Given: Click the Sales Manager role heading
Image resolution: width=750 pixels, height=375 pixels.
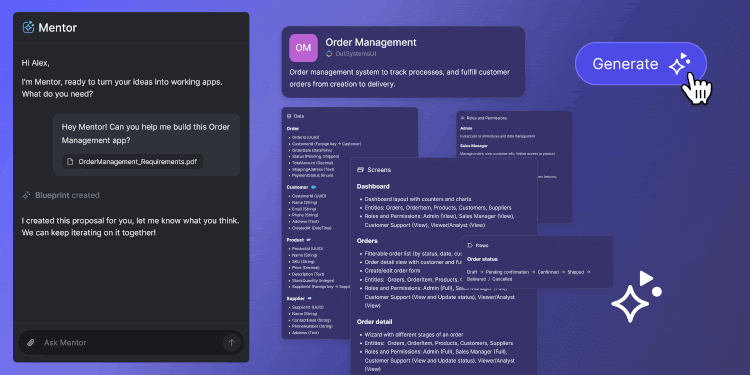Looking at the screenshot, I should click(x=474, y=145).
